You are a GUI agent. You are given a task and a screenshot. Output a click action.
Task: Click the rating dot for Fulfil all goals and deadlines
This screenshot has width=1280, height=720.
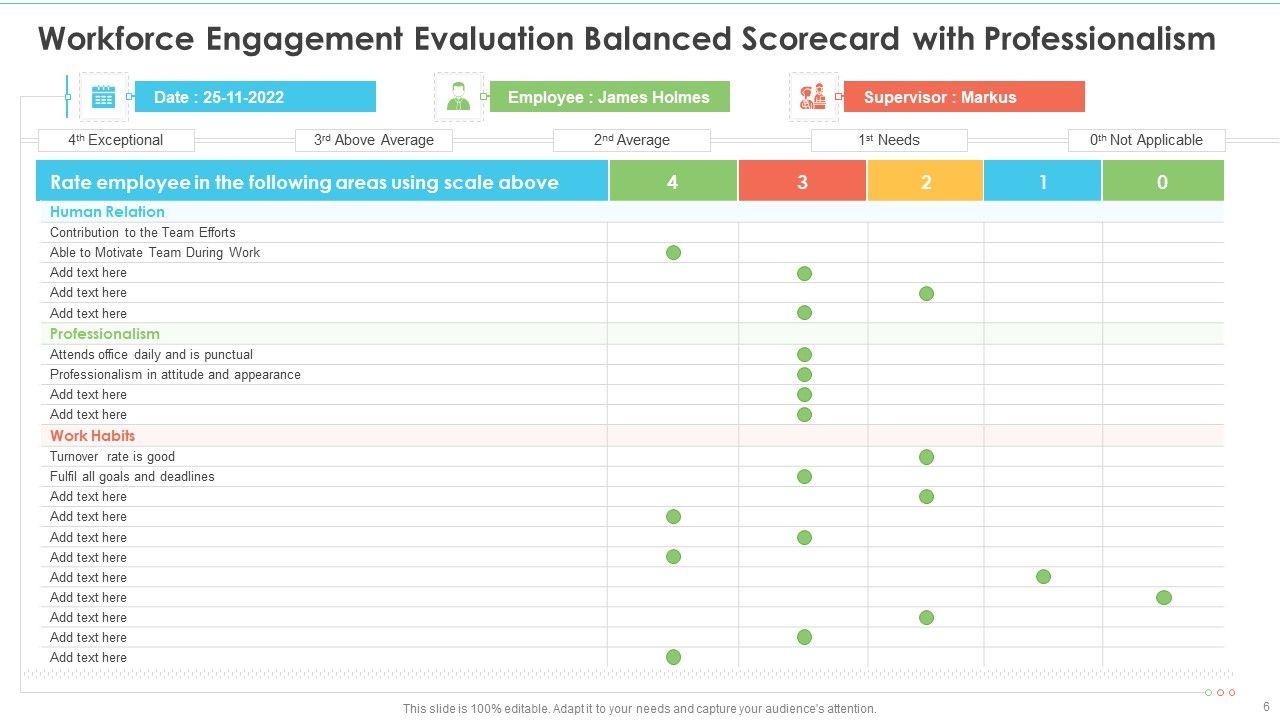tap(804, 477)
